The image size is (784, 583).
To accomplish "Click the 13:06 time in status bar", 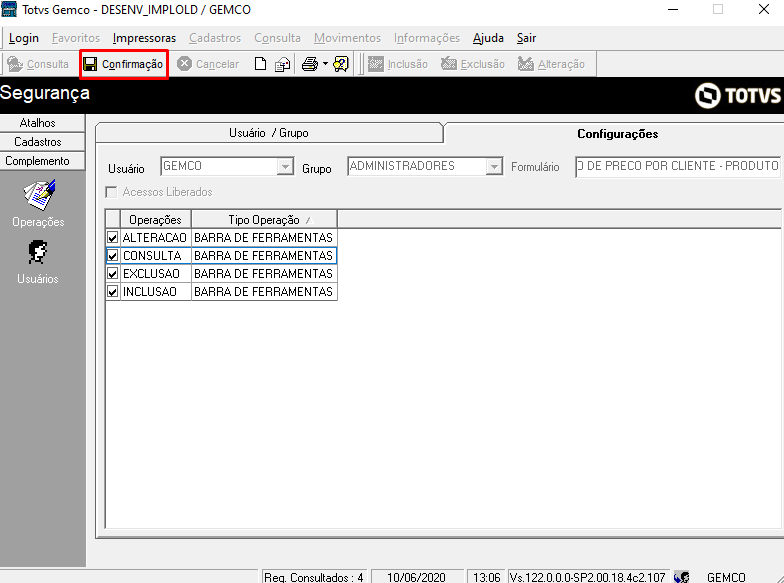I will (486, 577).
